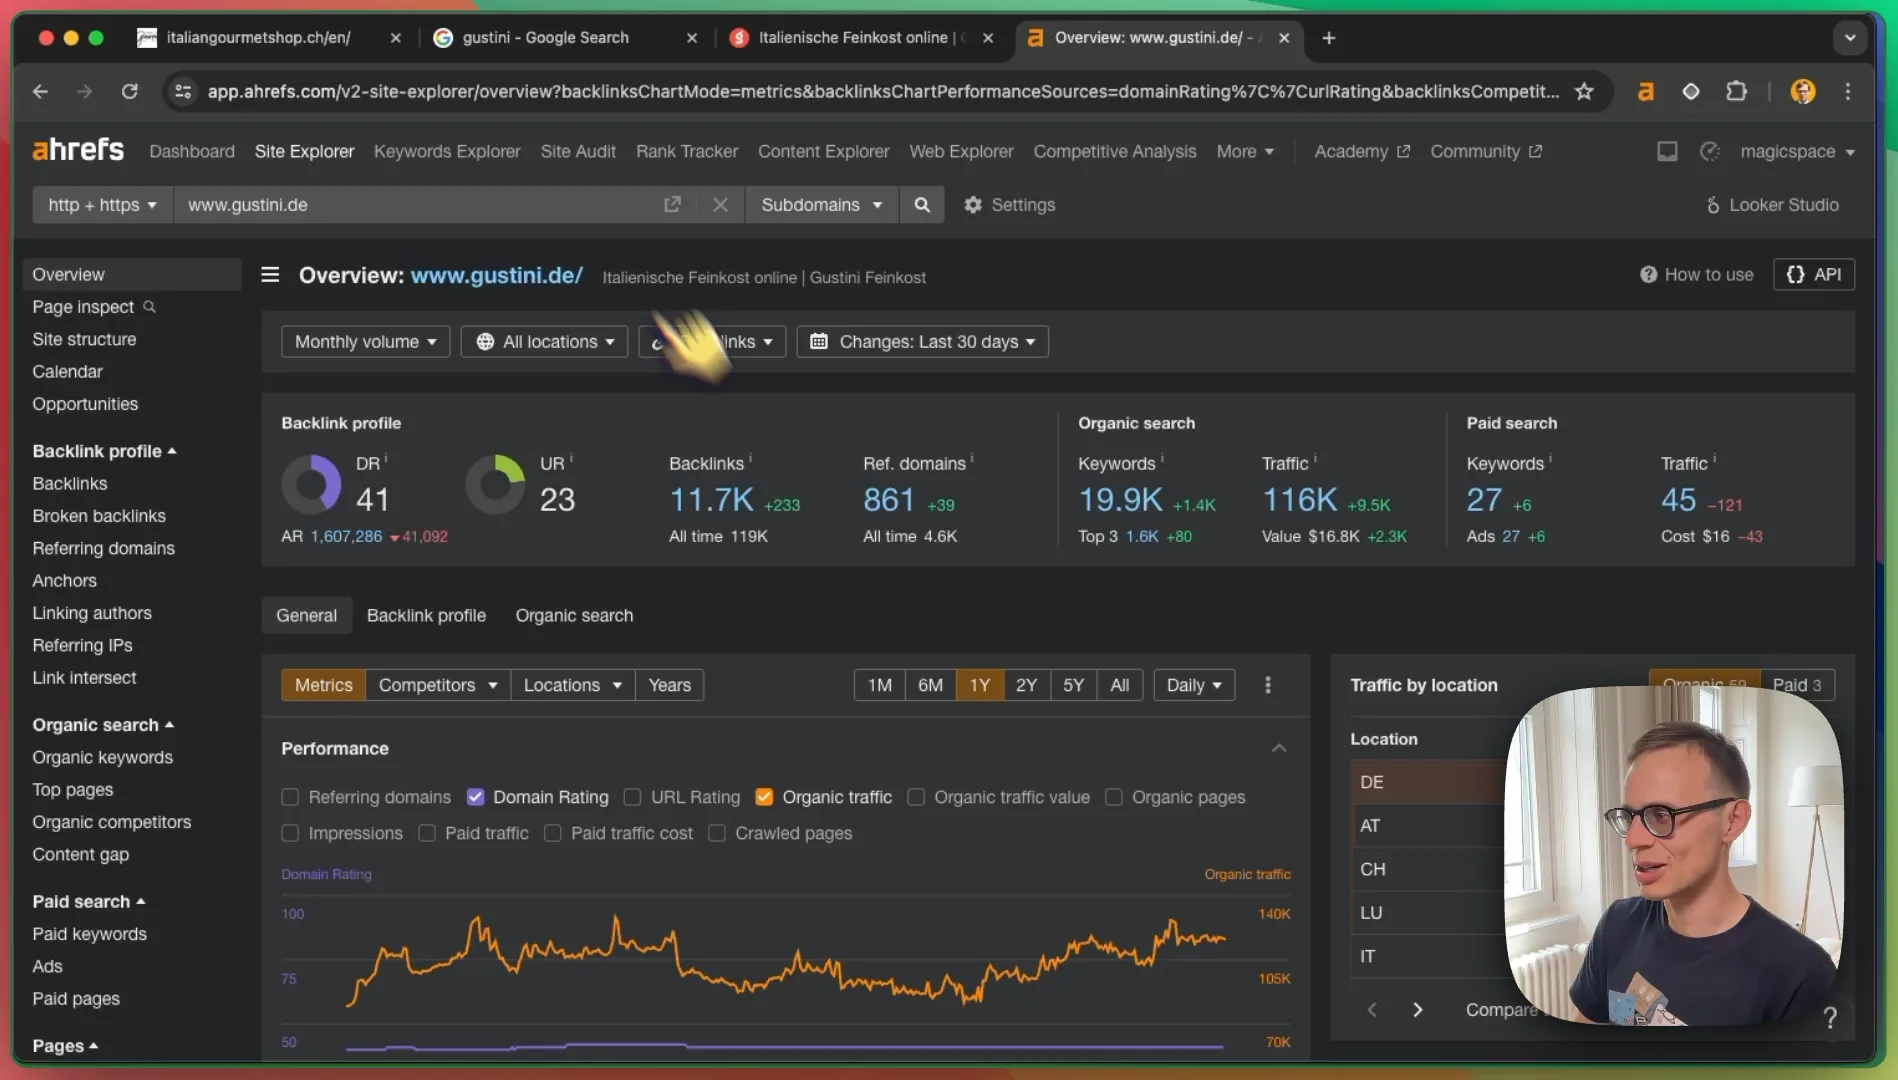
Task: Bookmark page with the star icon
Action: [x=1584, y=92]
